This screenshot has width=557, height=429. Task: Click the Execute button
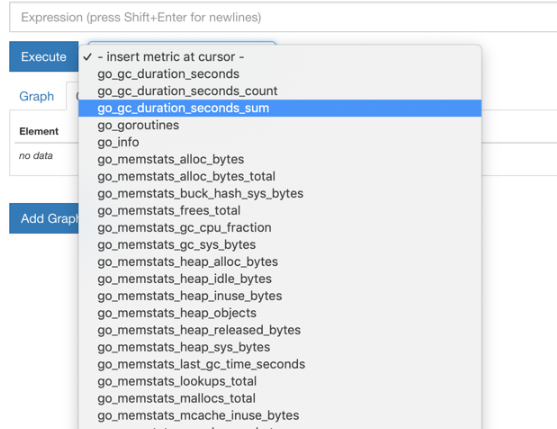[x=44, y=57]
